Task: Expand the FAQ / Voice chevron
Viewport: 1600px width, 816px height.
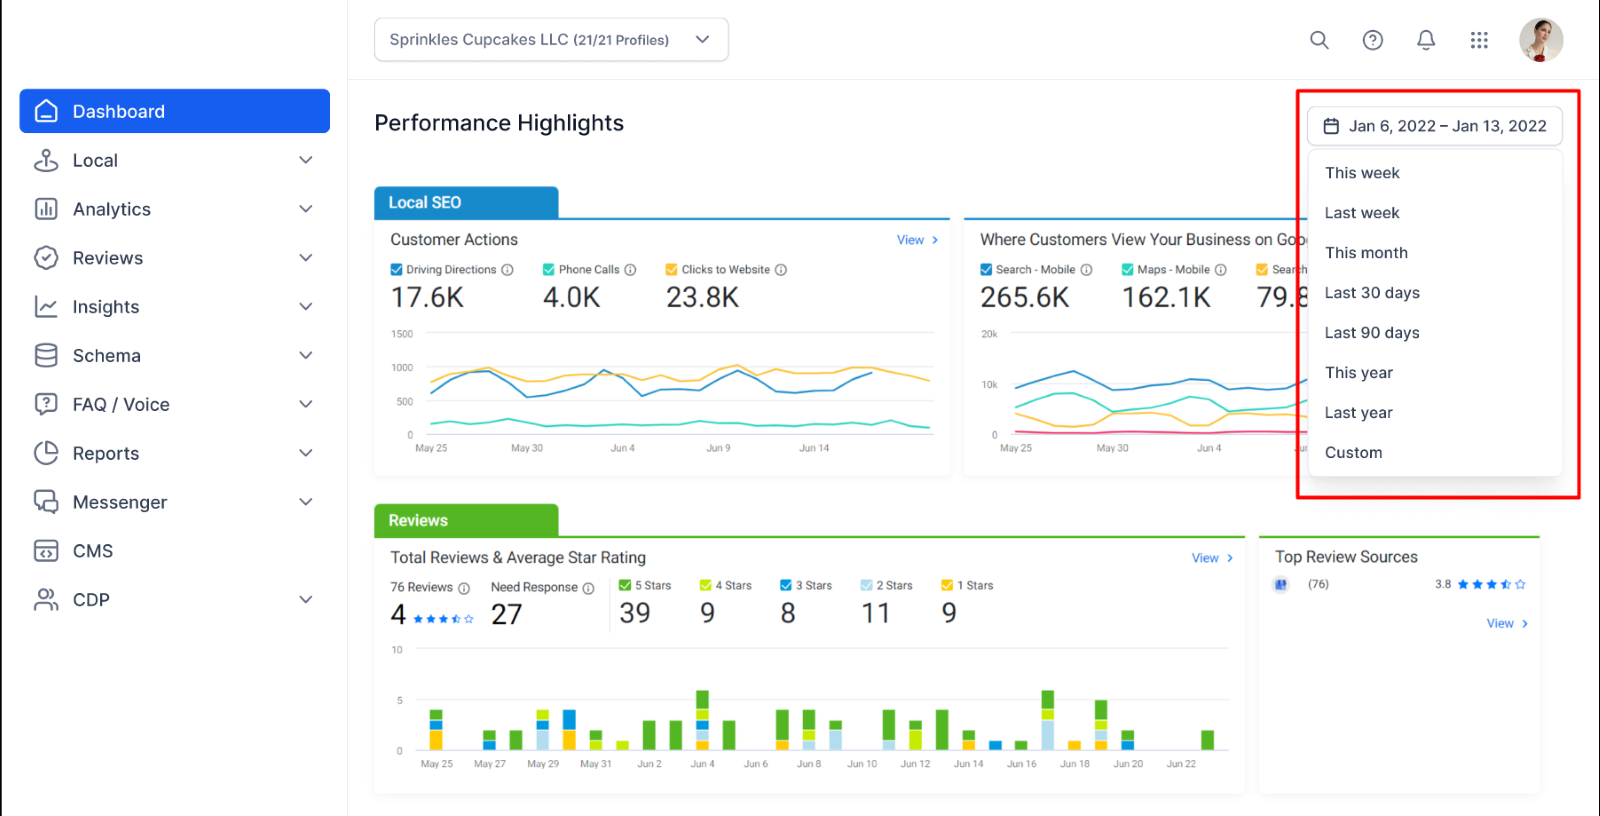Action: 306,404
